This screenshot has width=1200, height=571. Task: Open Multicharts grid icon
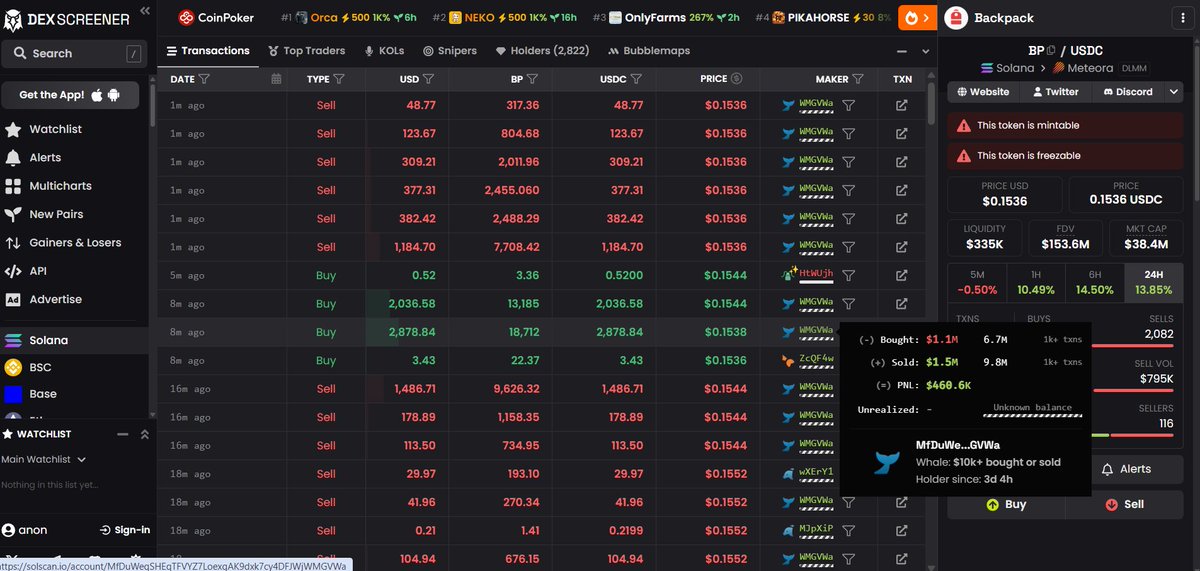tap(13, 186)
